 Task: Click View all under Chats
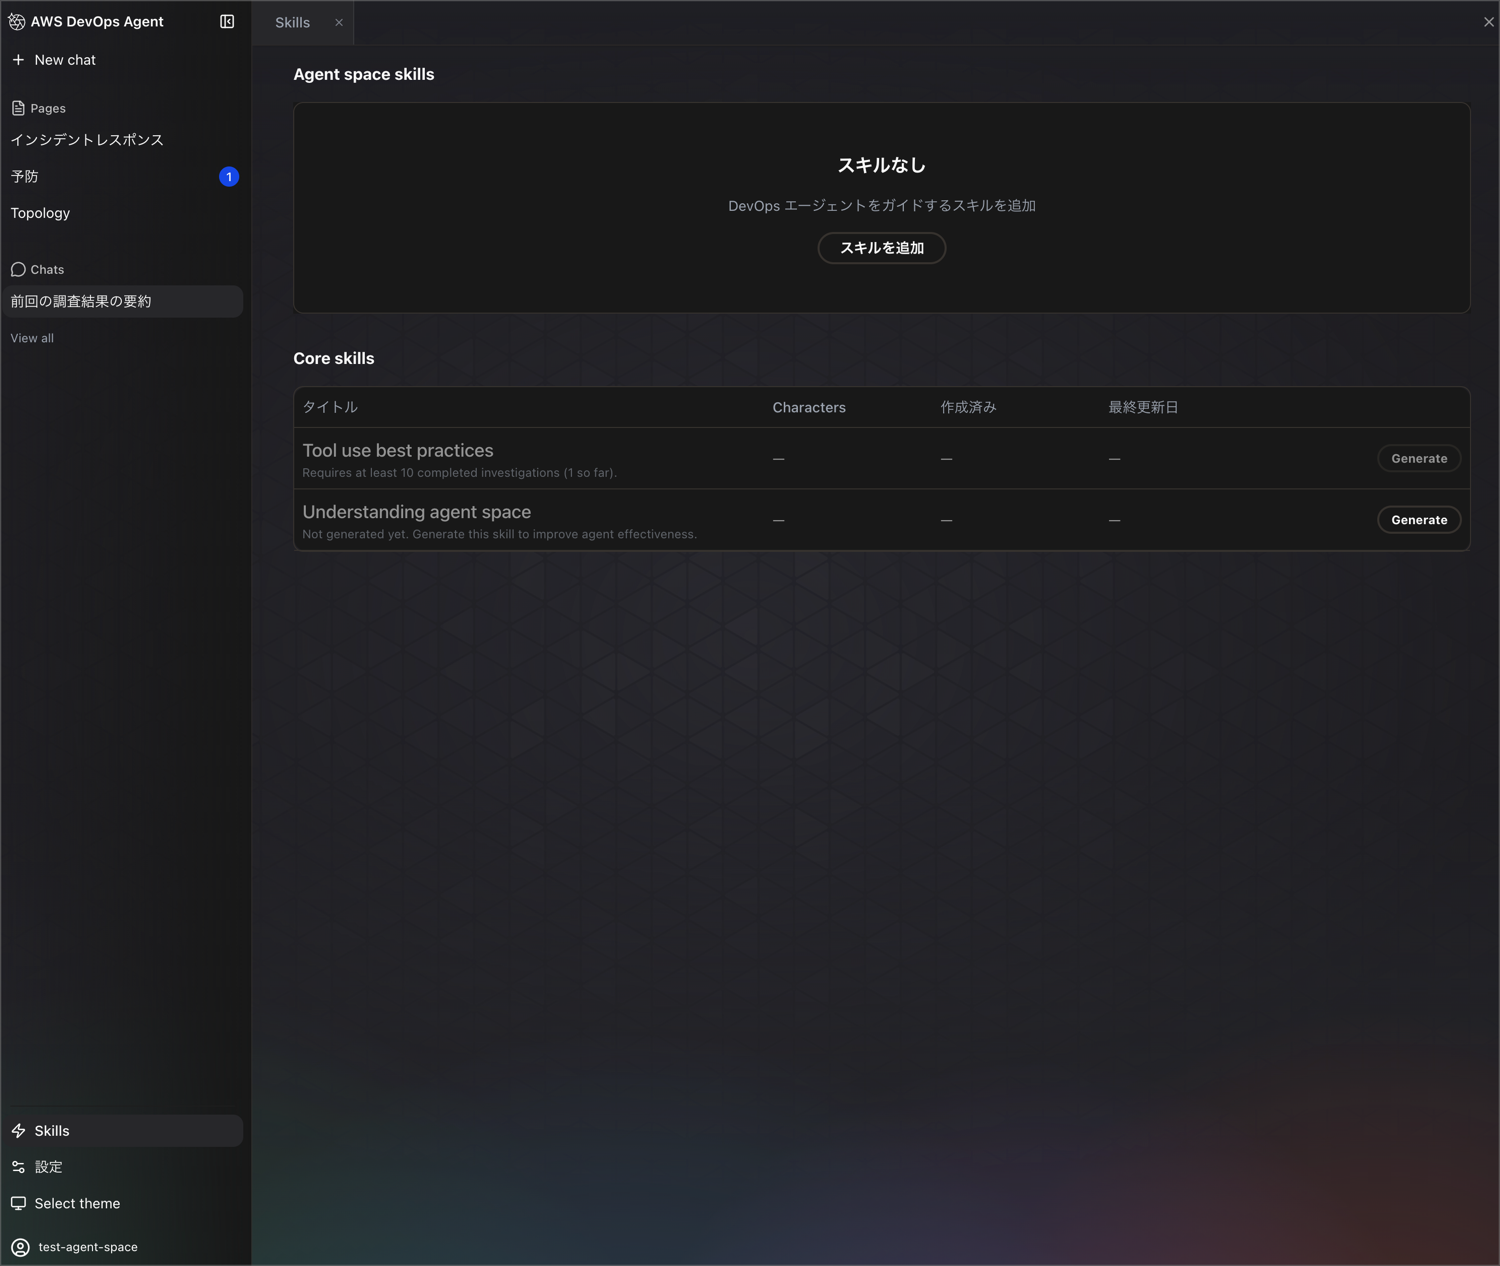point(31,338)
